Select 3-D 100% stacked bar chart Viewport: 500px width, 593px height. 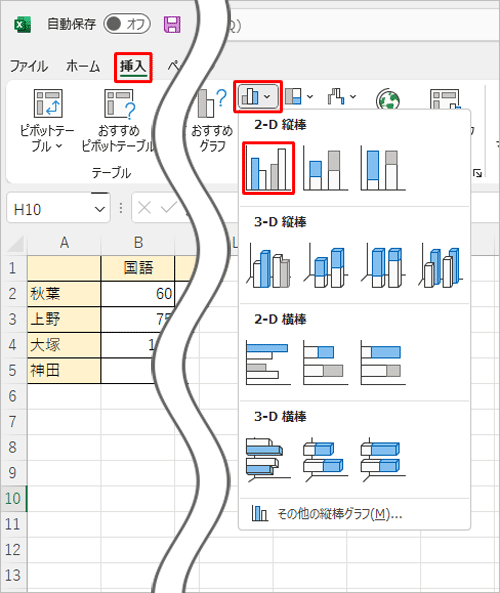383,460
